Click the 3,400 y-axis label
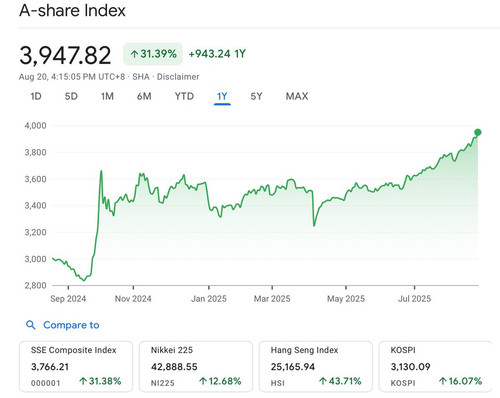Image resolution: width=500 pixels, height=398 pixels. point(35,206)
